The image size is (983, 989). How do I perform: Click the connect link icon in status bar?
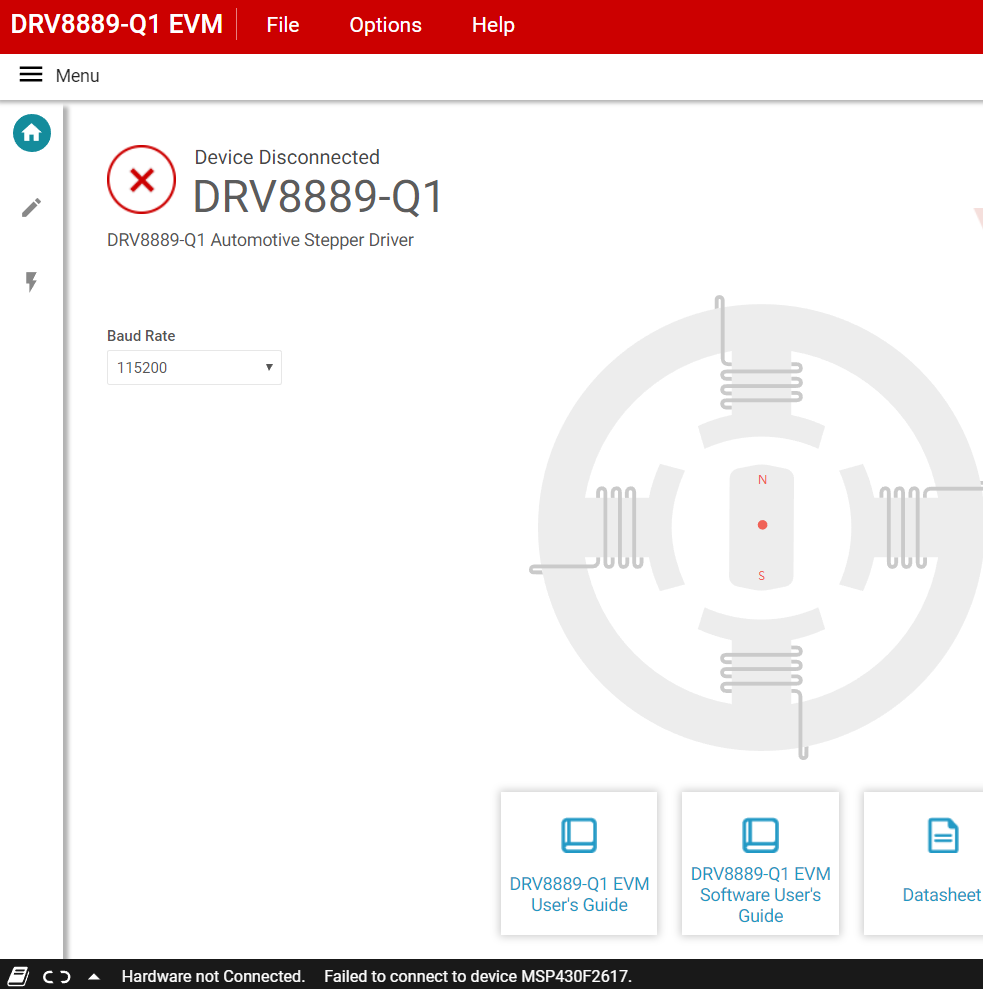pyautogui.click(x=57, y=977)
